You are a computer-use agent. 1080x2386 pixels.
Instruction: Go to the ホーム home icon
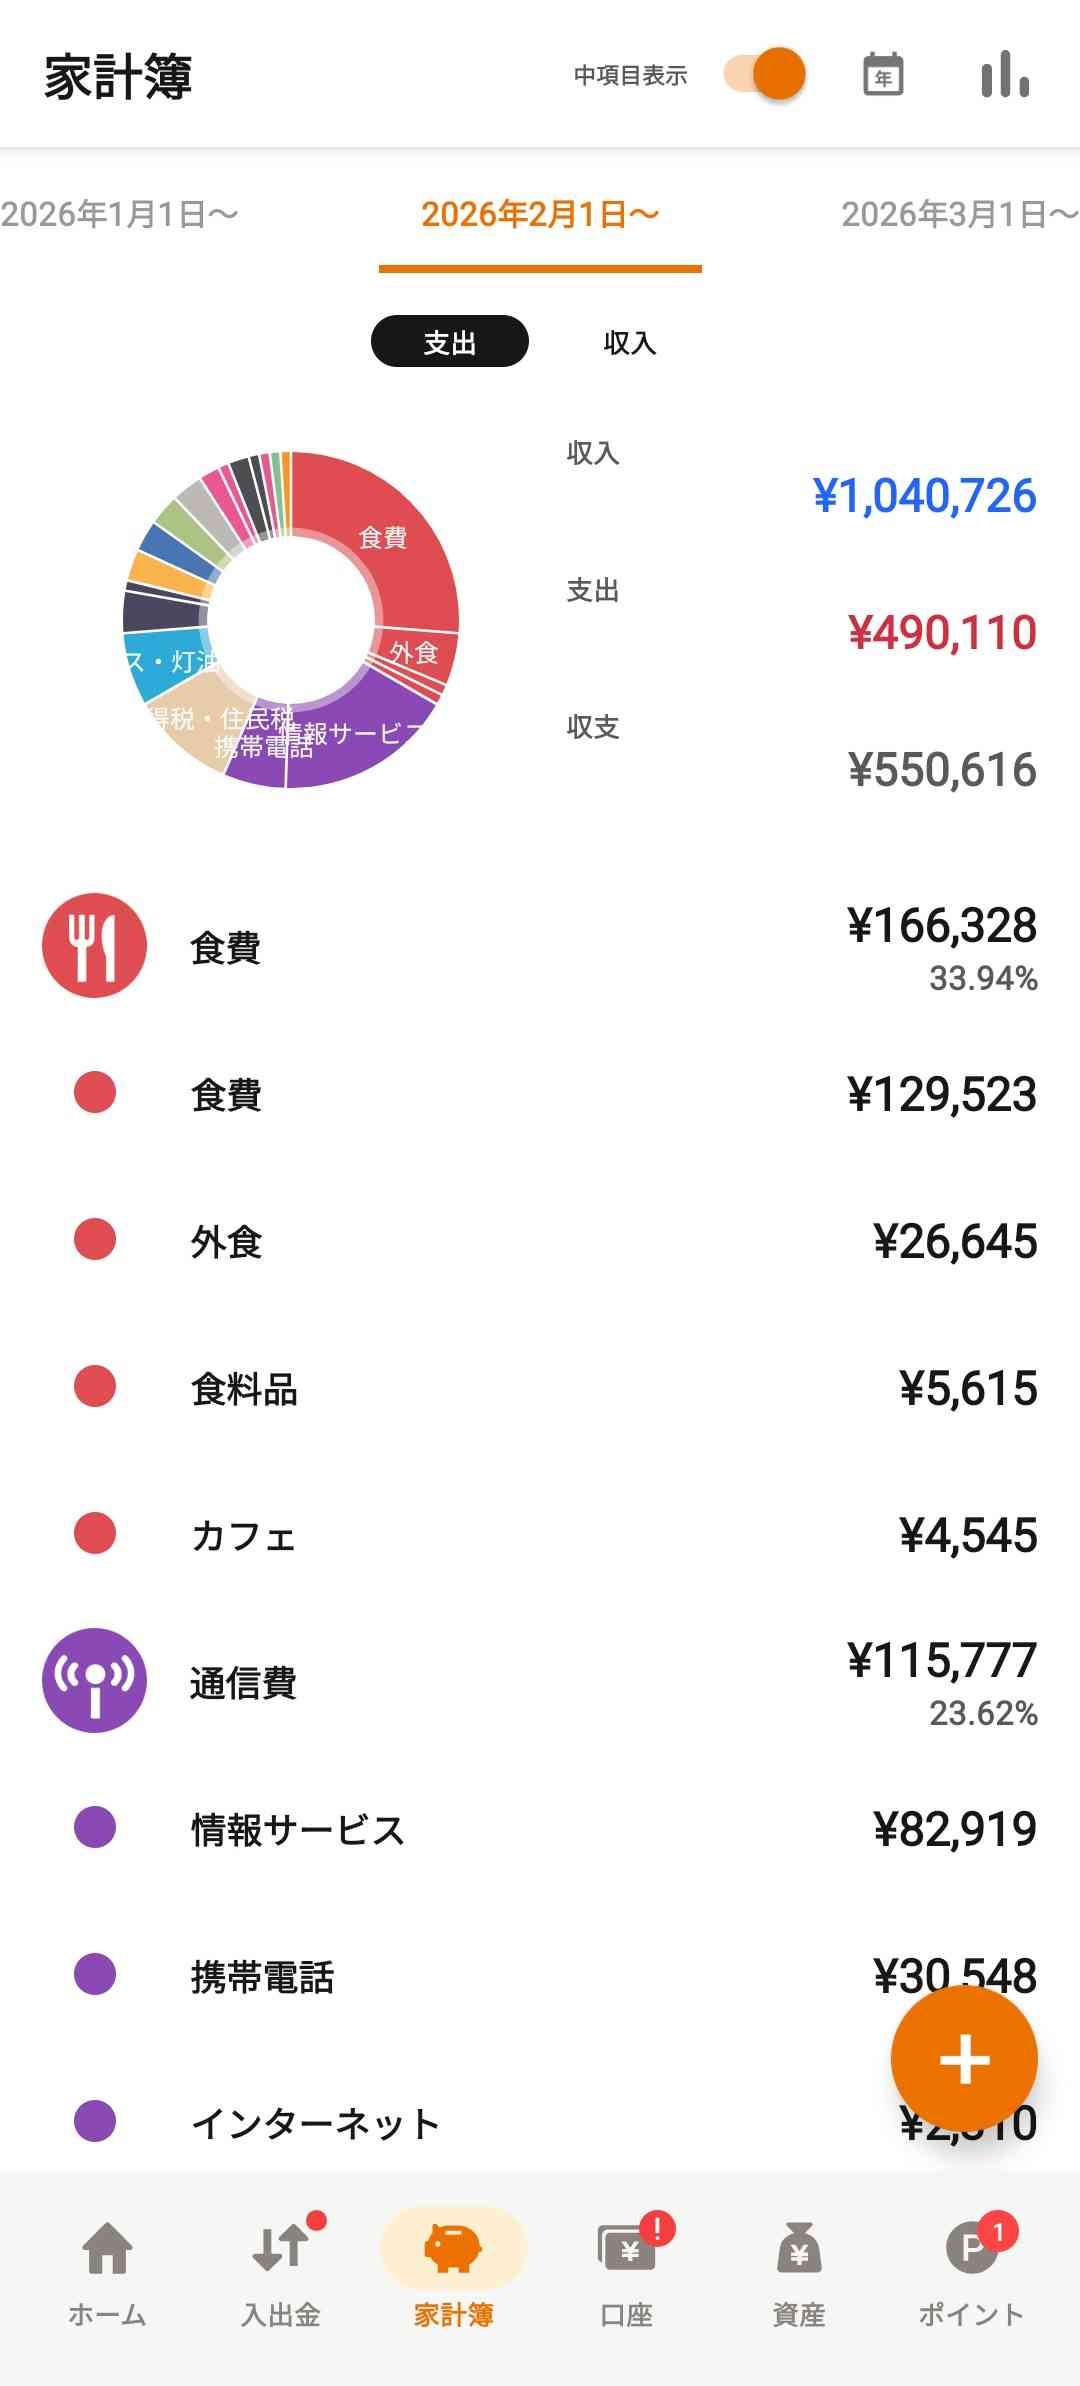[x=107, y=2268]
